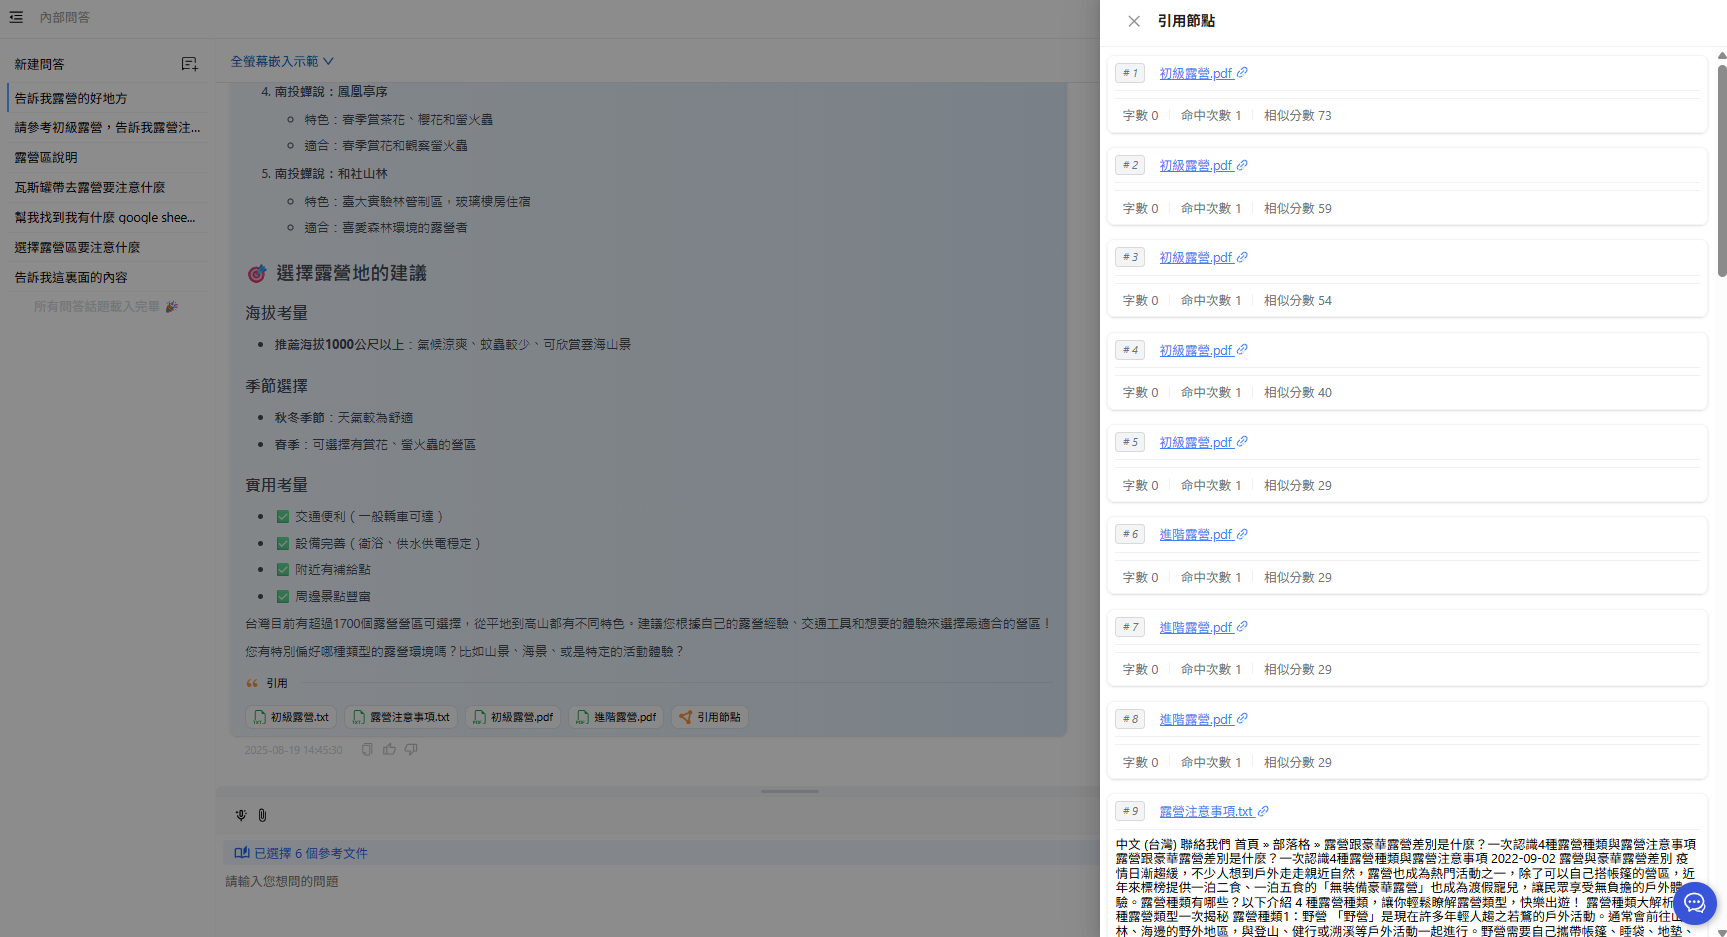The image size is (1727, 937).
Task: Attach a file using the paperclip icon
Action: pyautogui.click(x=262, y=815)
